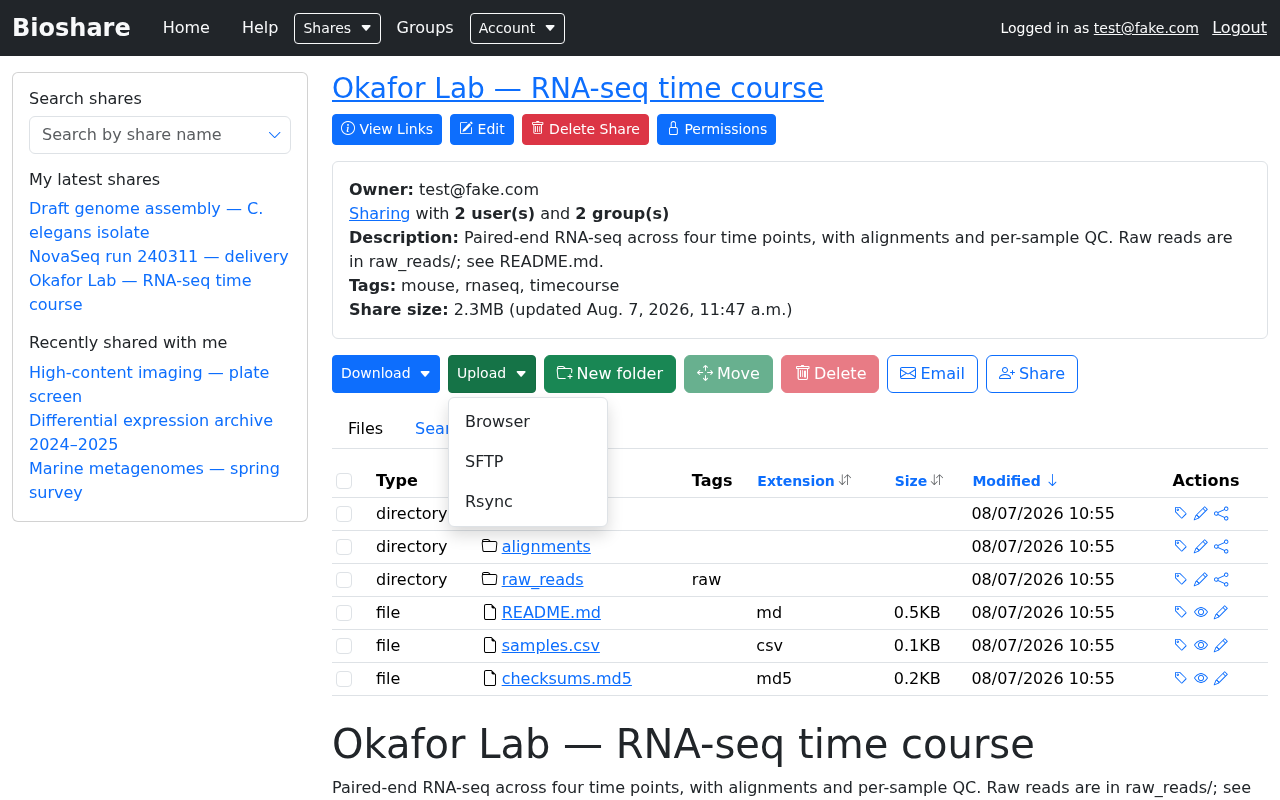1280x800 pixels.
Task: Select the samples.csv row checkbox
Action: (x=344, y=646)
